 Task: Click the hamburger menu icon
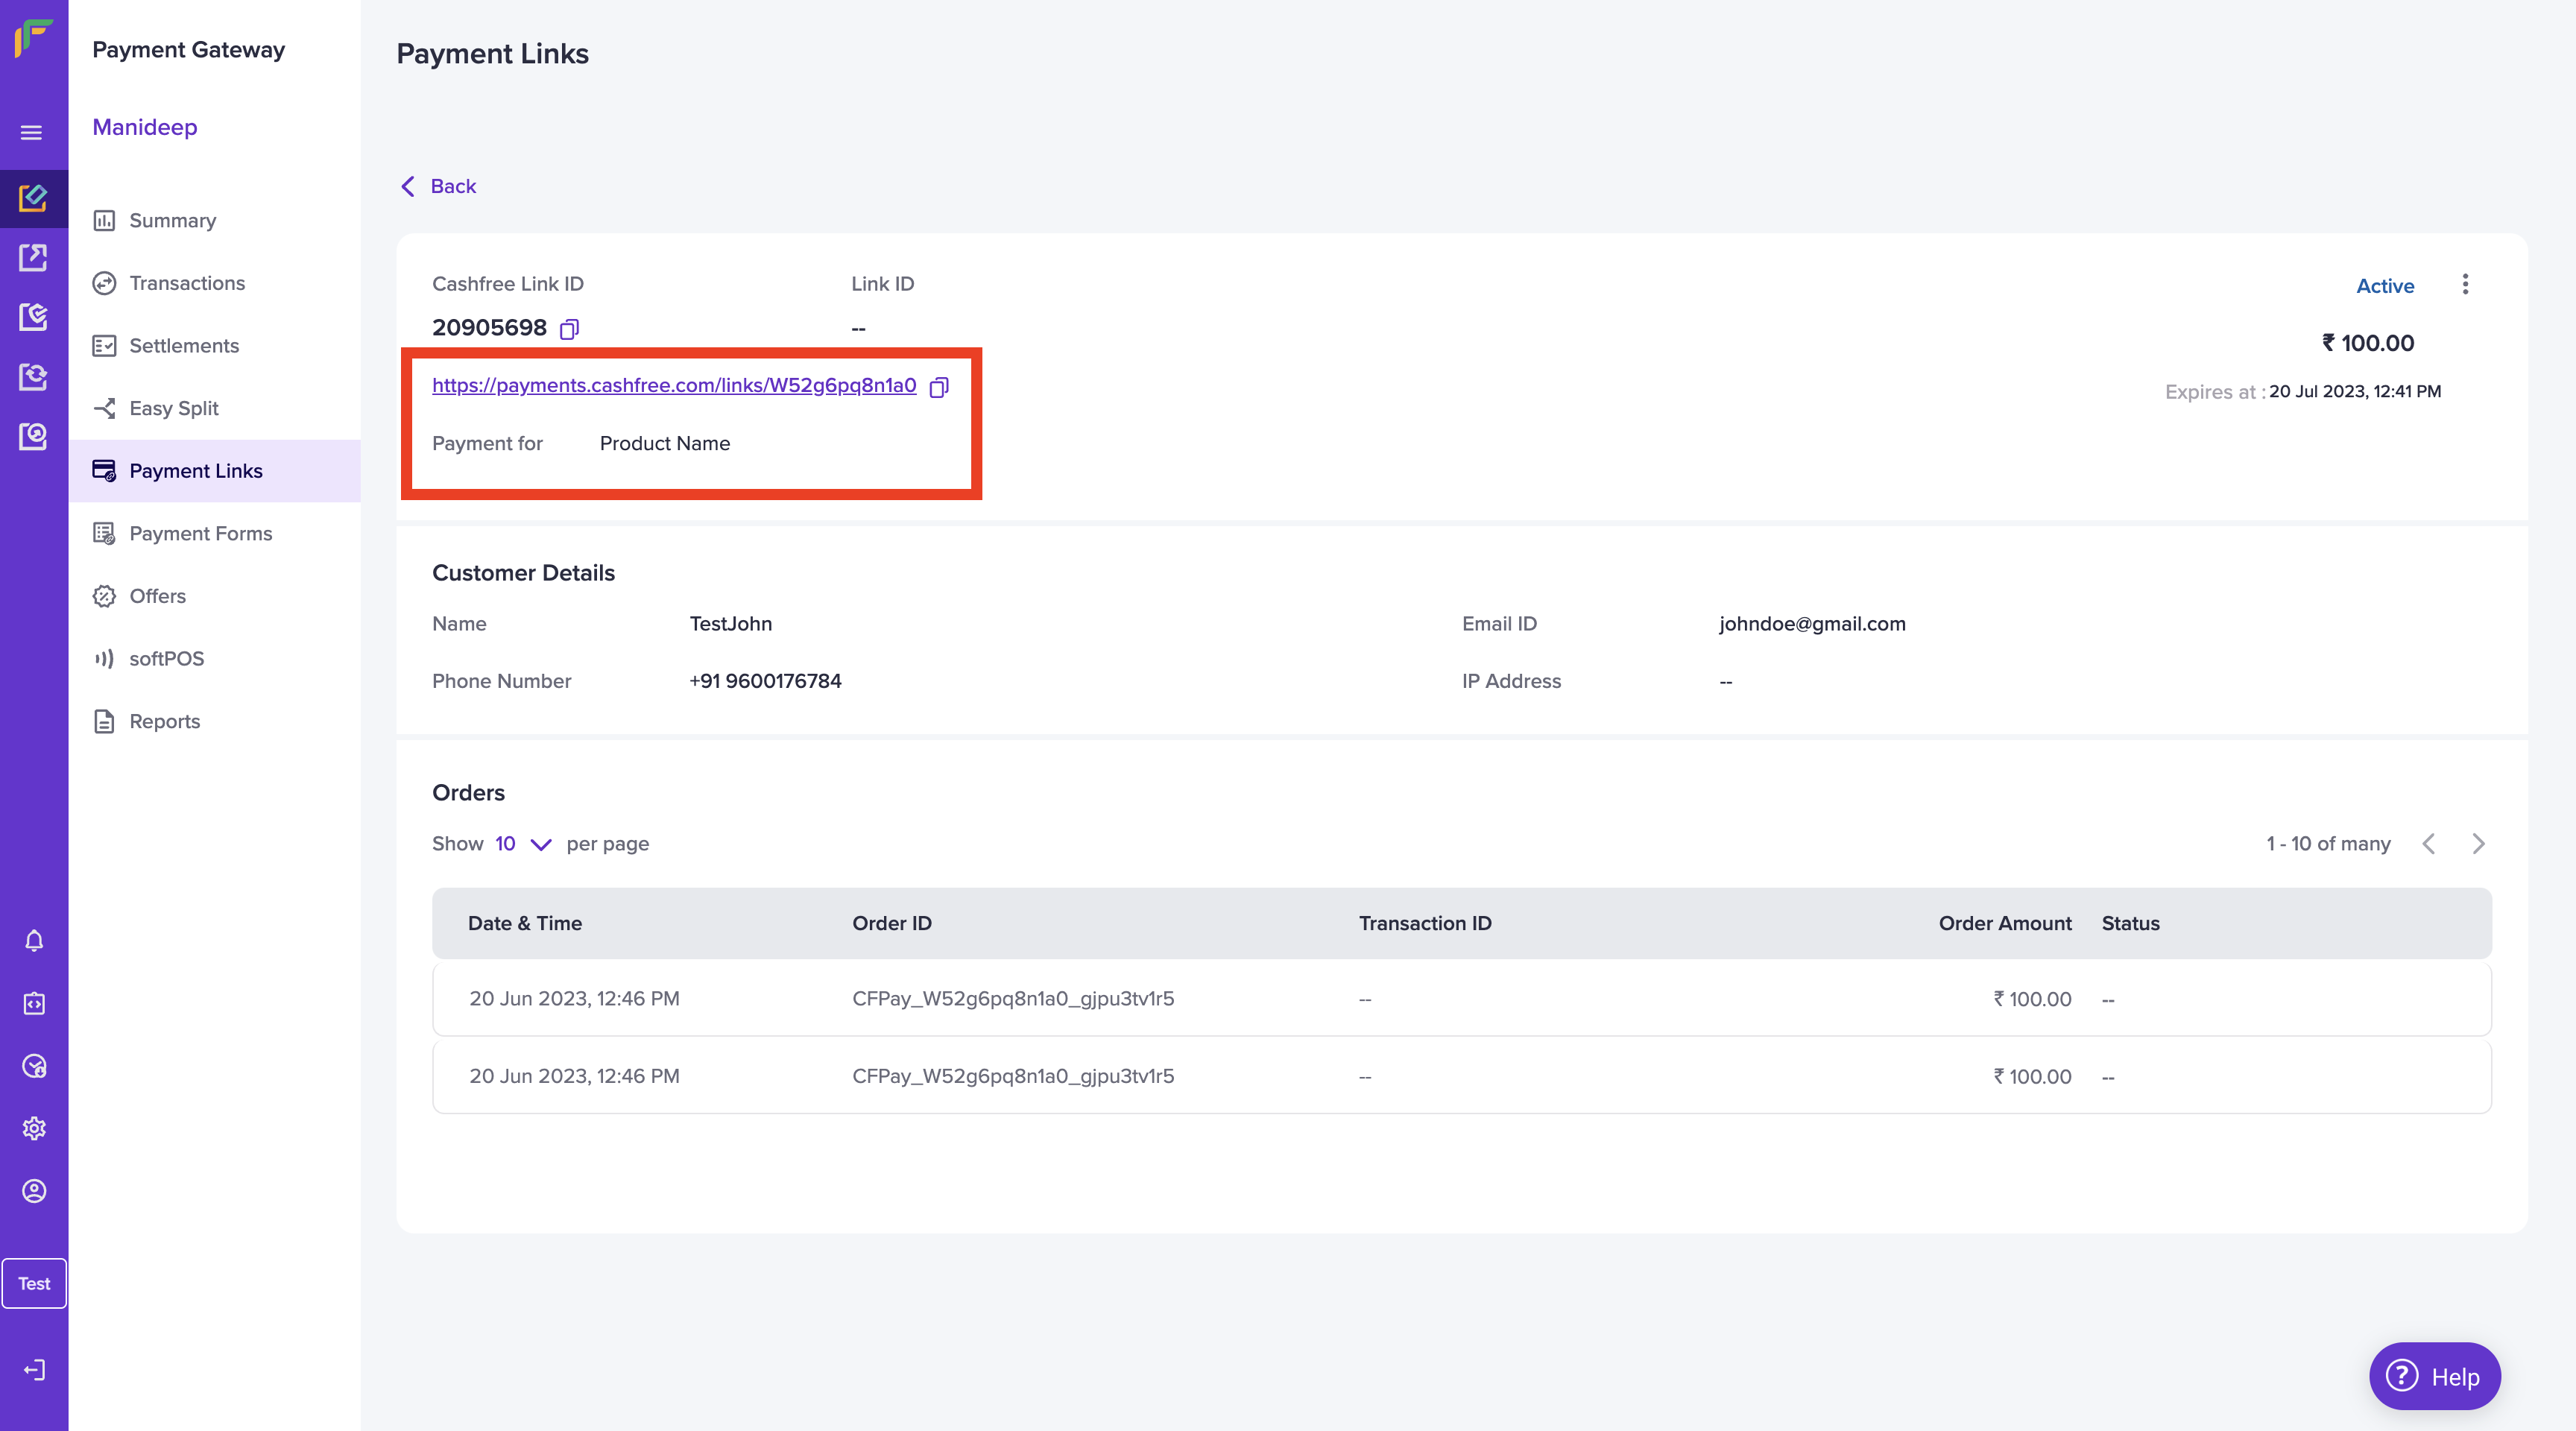click(32, 133)
